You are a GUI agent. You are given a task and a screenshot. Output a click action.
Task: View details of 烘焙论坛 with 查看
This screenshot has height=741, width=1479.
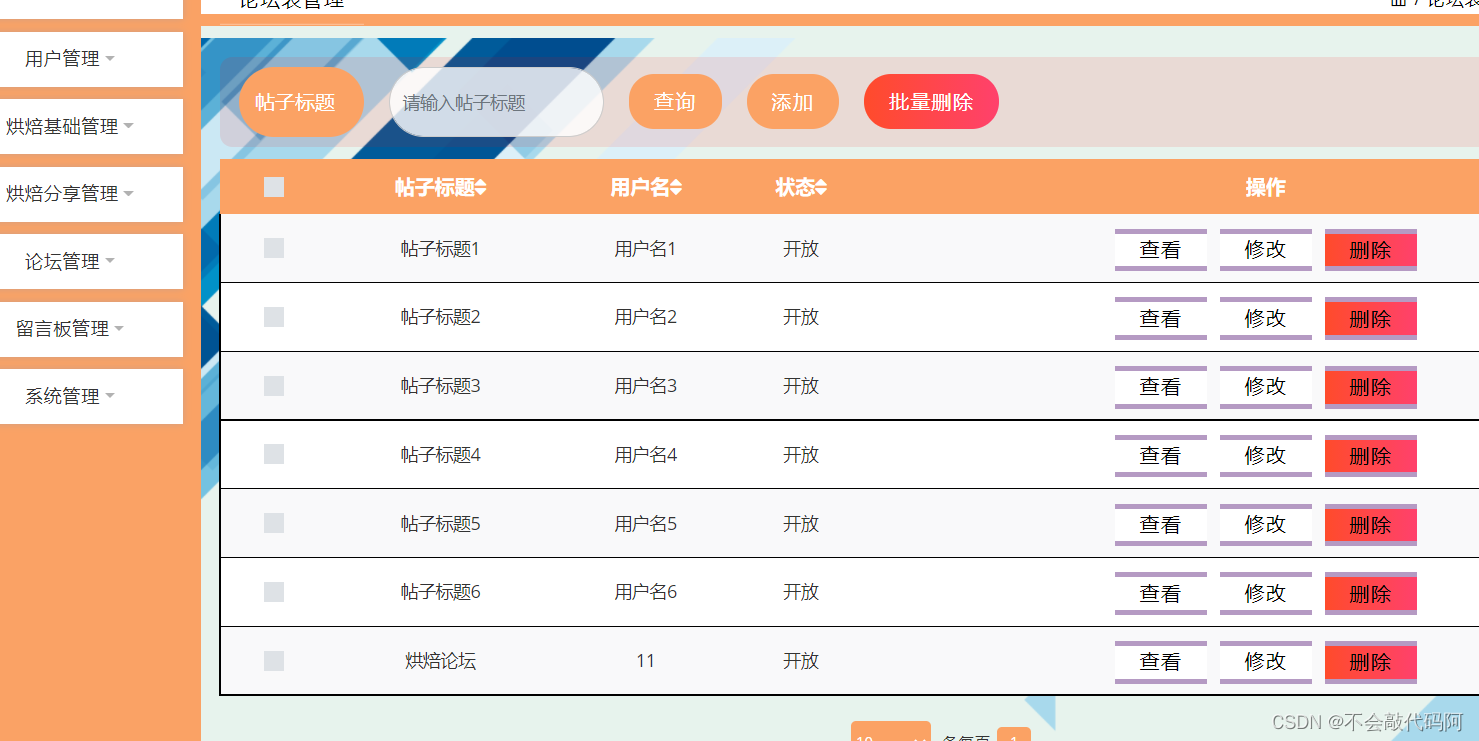pyautogui.click(x=1161, y=662)
